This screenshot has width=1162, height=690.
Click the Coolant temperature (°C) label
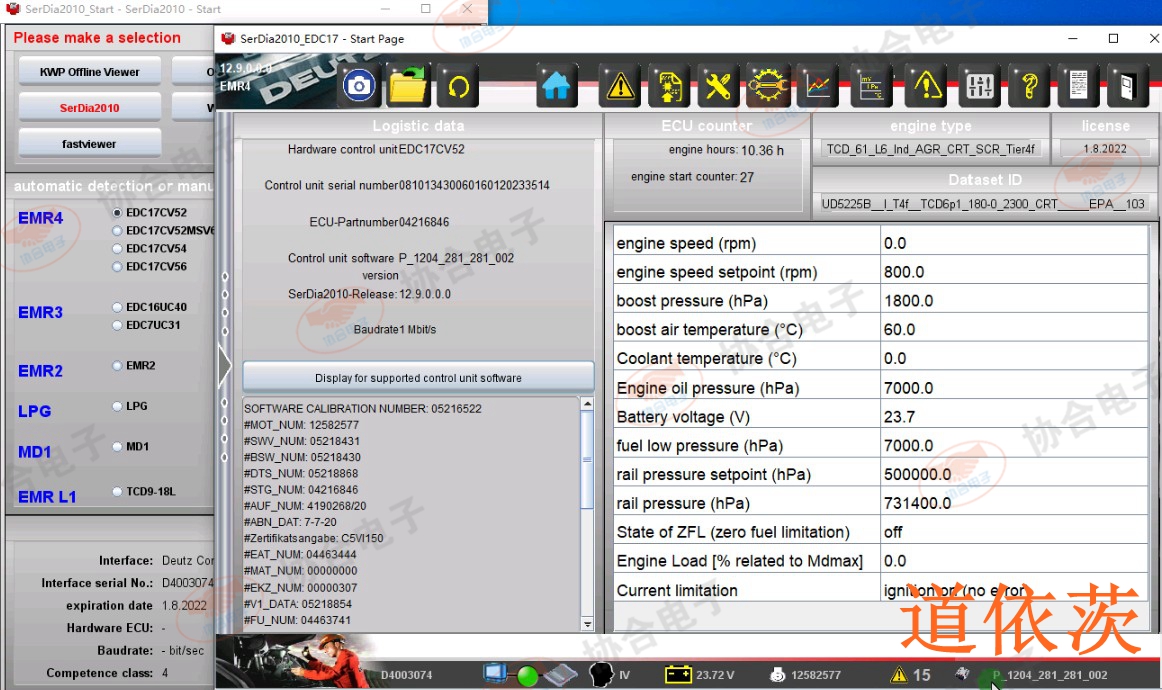tap(706, 359)
